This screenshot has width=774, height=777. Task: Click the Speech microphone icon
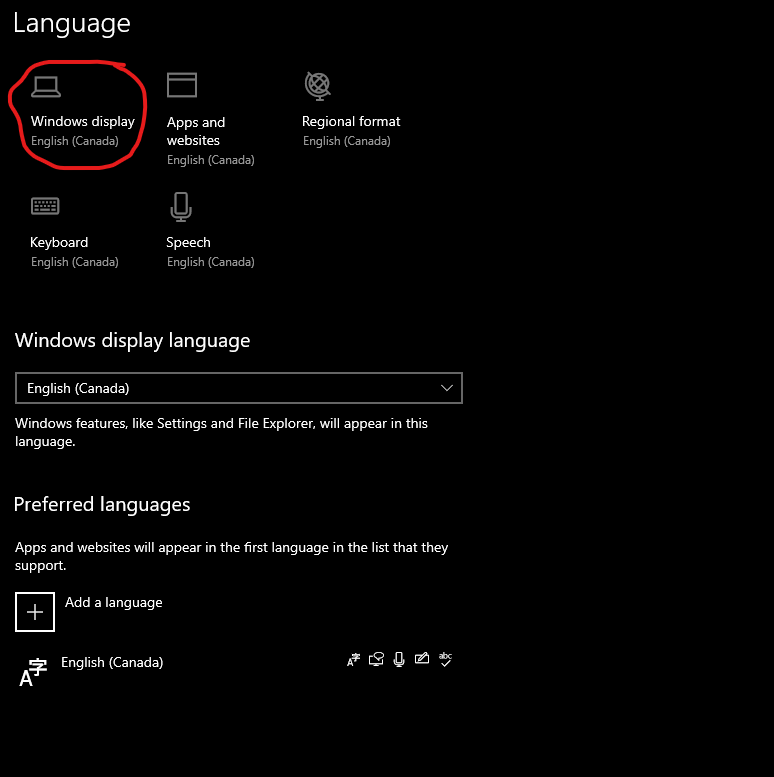pos(181,207)
